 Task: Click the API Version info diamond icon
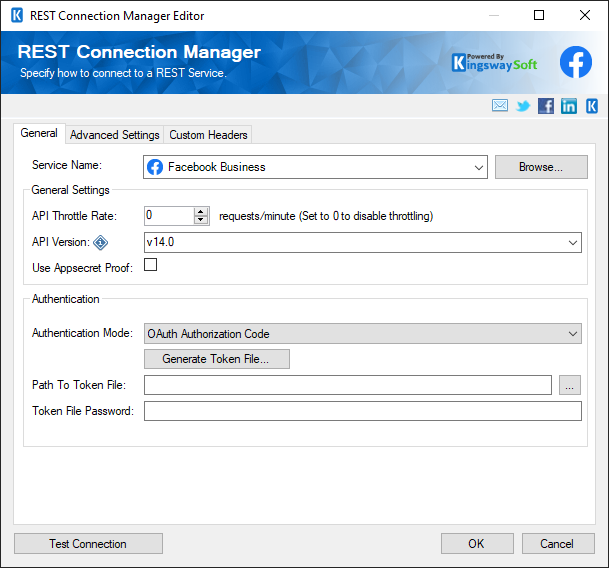click(x=101, y=242)
